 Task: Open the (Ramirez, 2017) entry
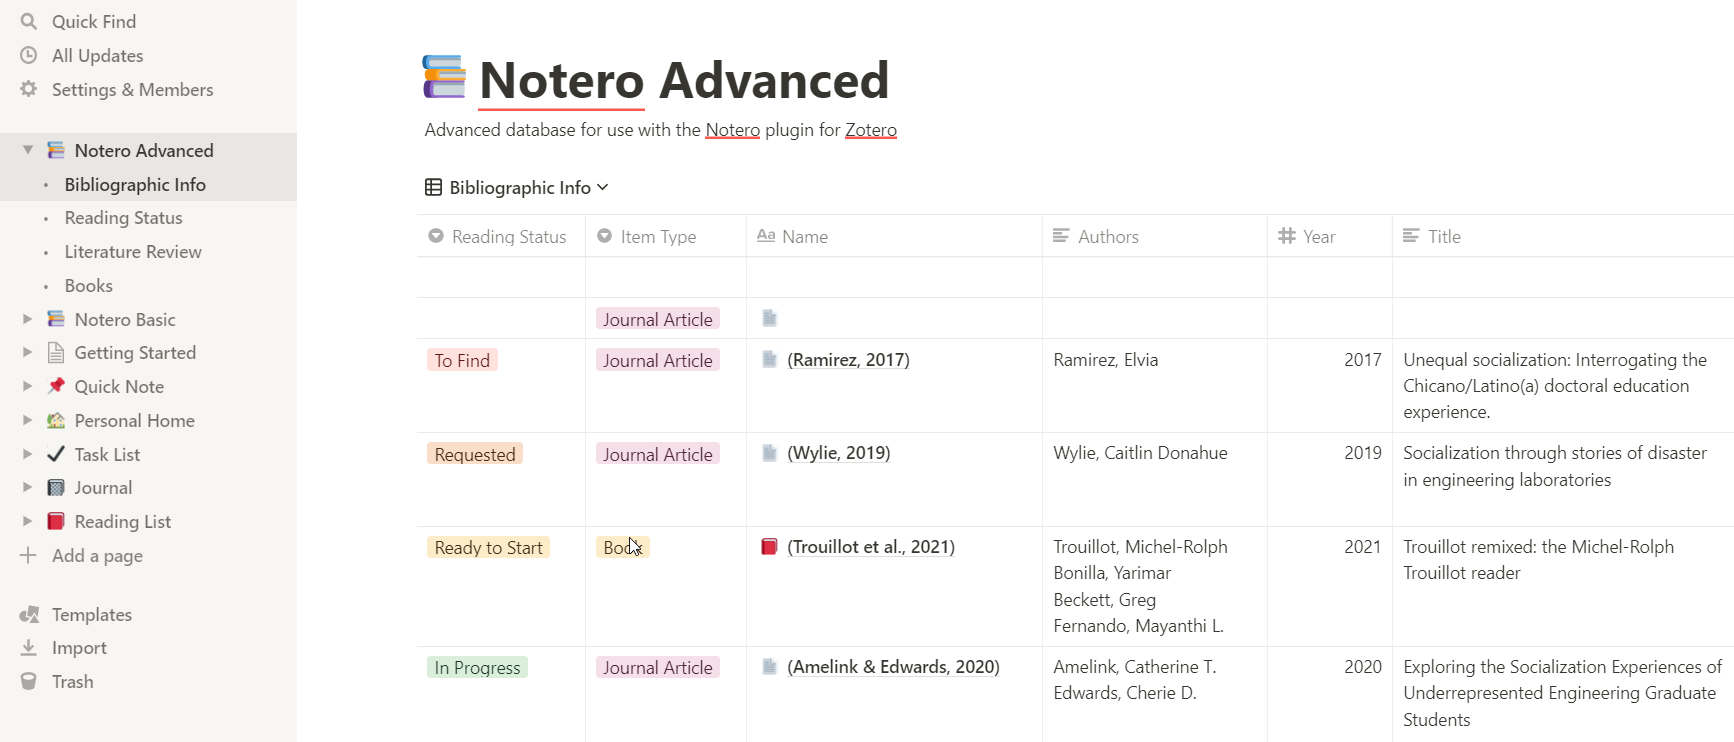click(848, 360)
